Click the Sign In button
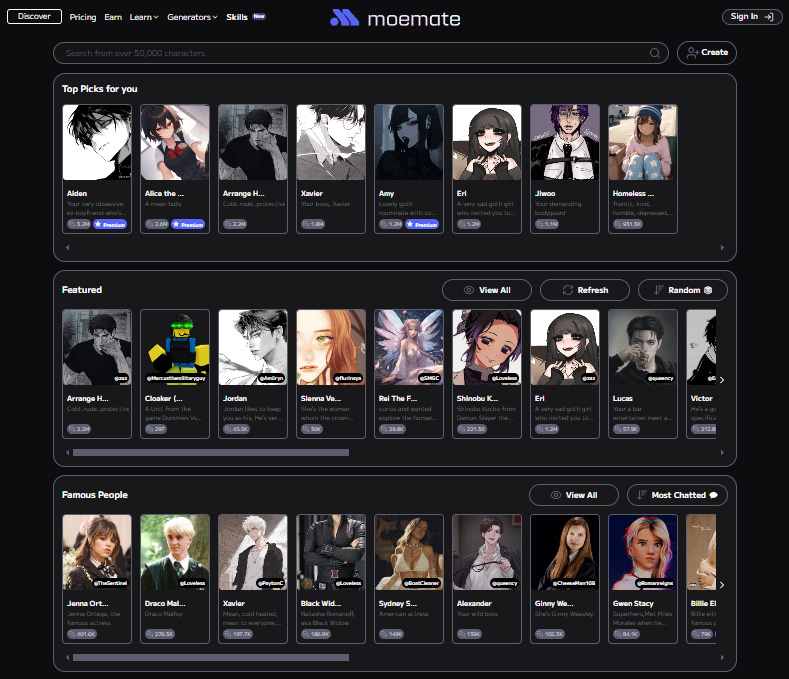Viewport: 789px width, 679px height. 752,17
